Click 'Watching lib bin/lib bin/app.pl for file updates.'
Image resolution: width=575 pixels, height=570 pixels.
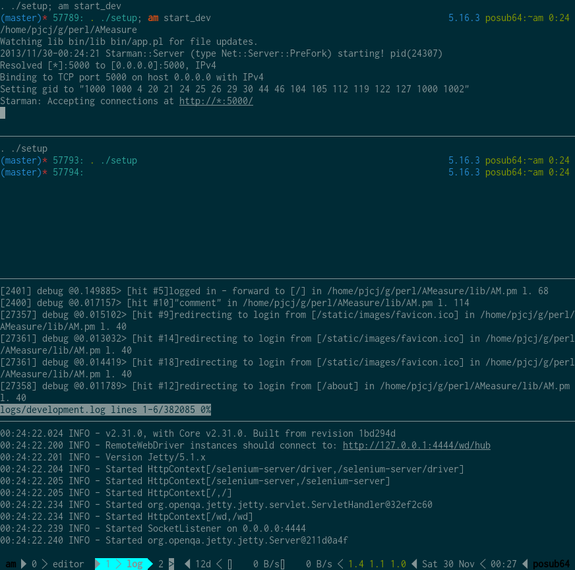click(x=129, y=42)
